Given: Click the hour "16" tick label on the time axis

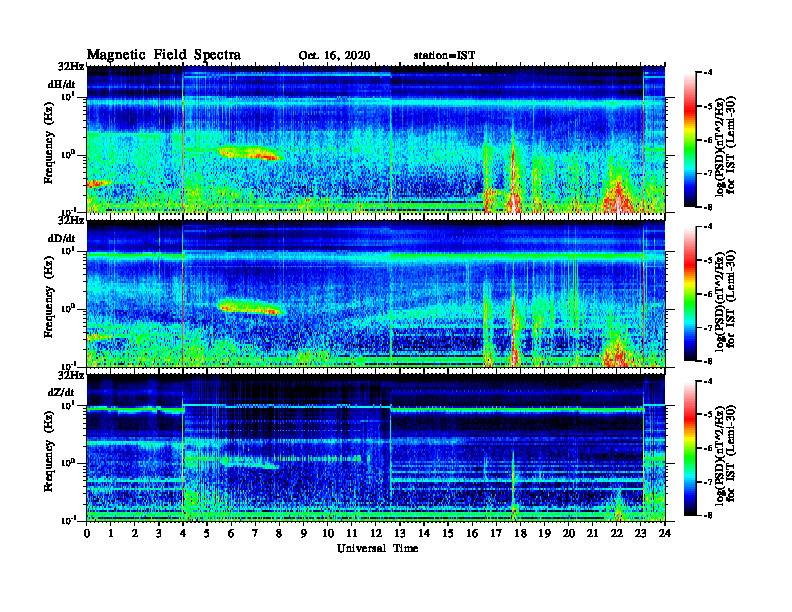Looking at the screenshot, I should (x=472, y=534).
